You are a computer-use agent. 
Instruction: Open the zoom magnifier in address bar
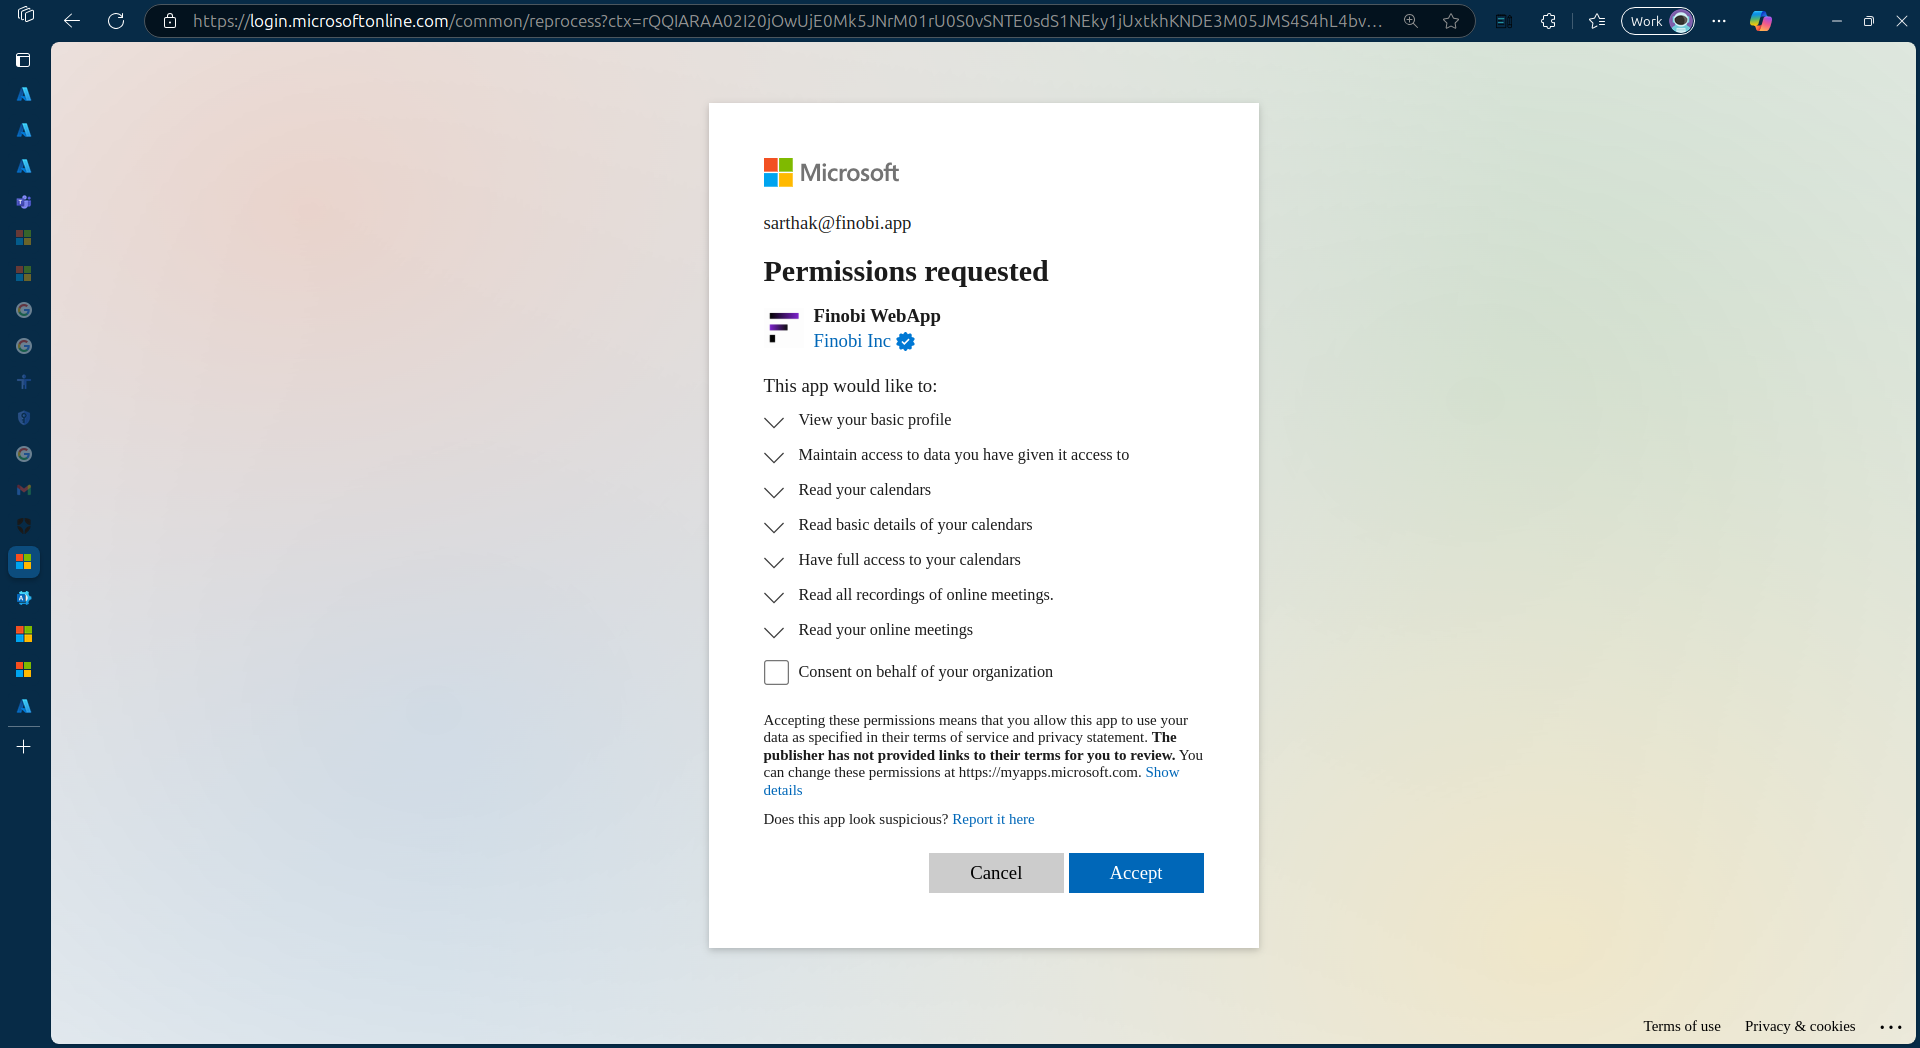1411,21
